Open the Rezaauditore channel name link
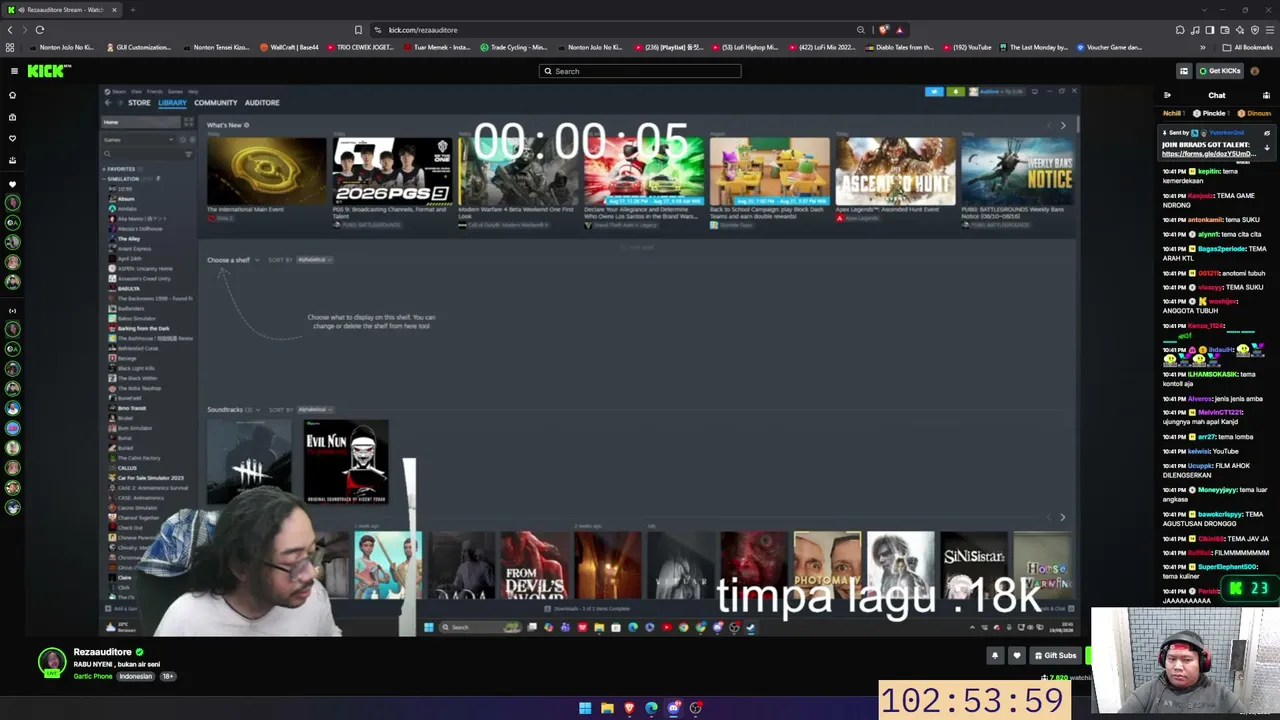 [102, 652]
